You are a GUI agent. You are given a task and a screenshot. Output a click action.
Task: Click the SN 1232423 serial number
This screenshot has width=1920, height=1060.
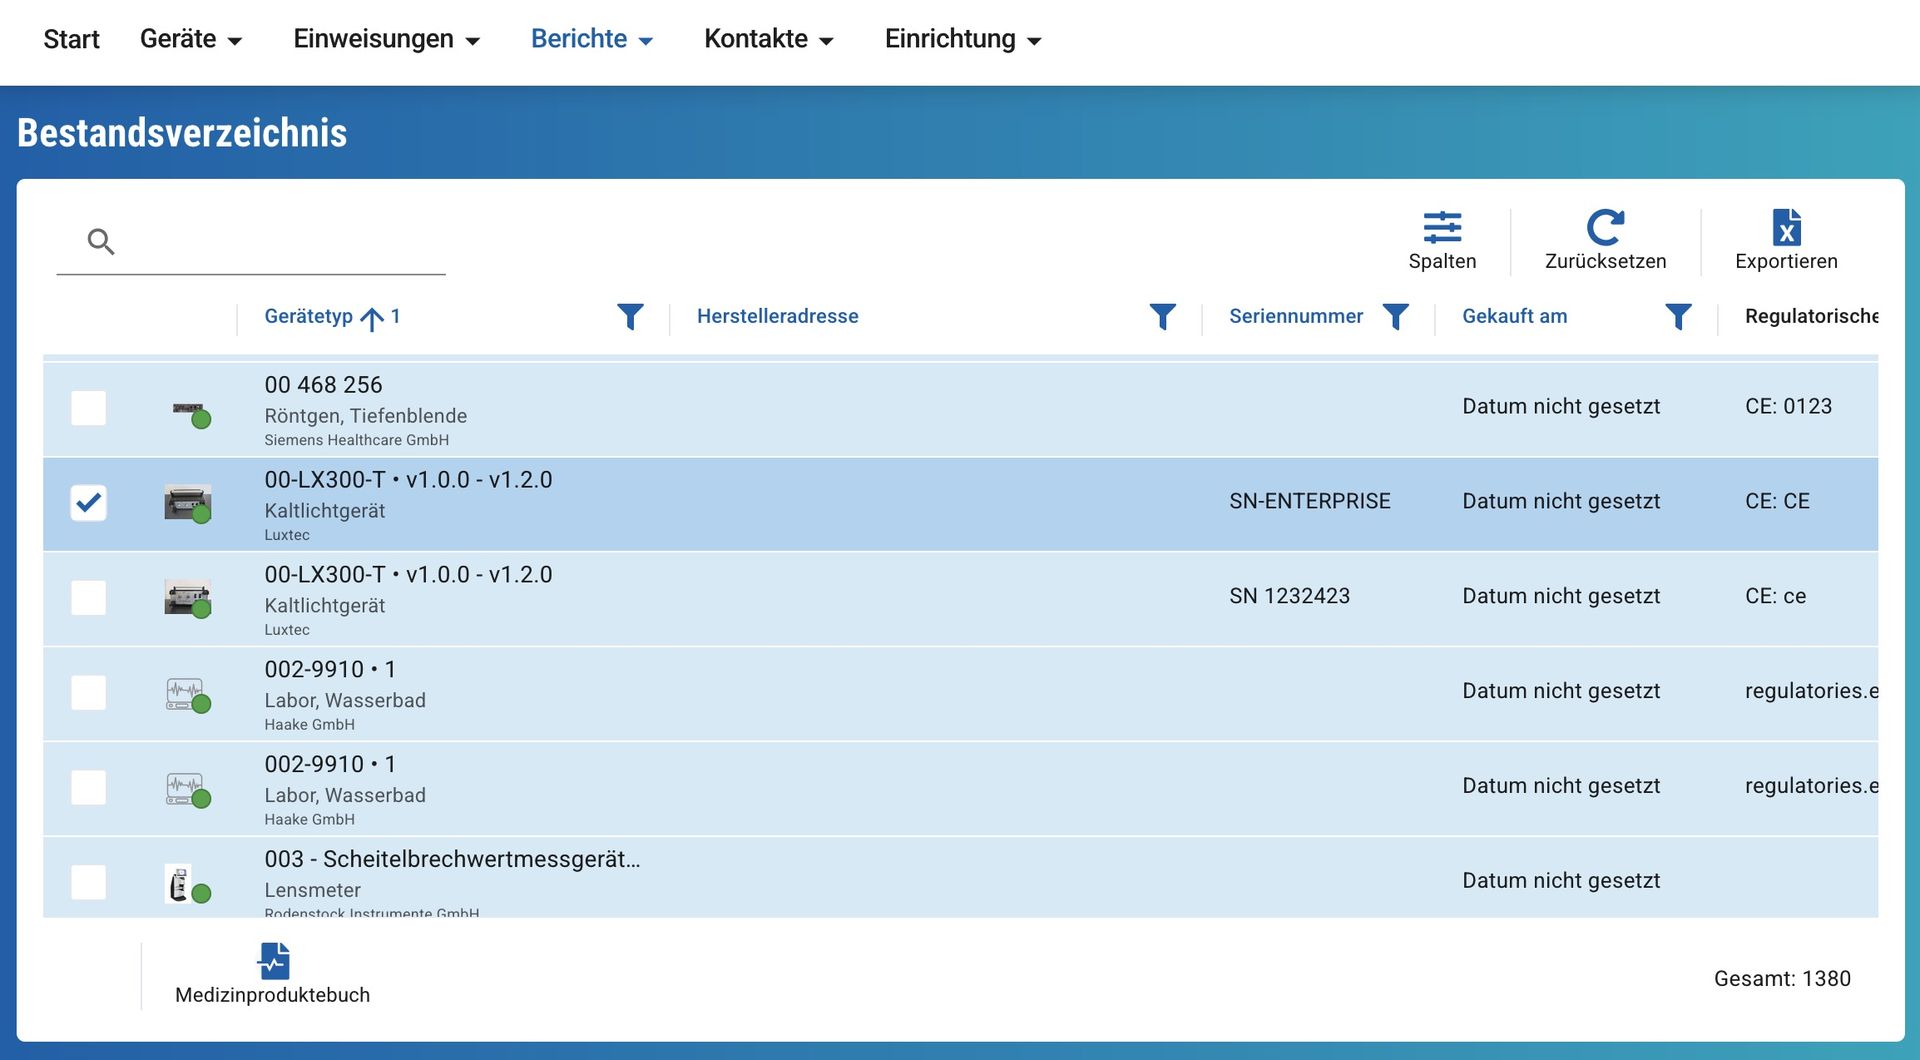pos(1289,596)
